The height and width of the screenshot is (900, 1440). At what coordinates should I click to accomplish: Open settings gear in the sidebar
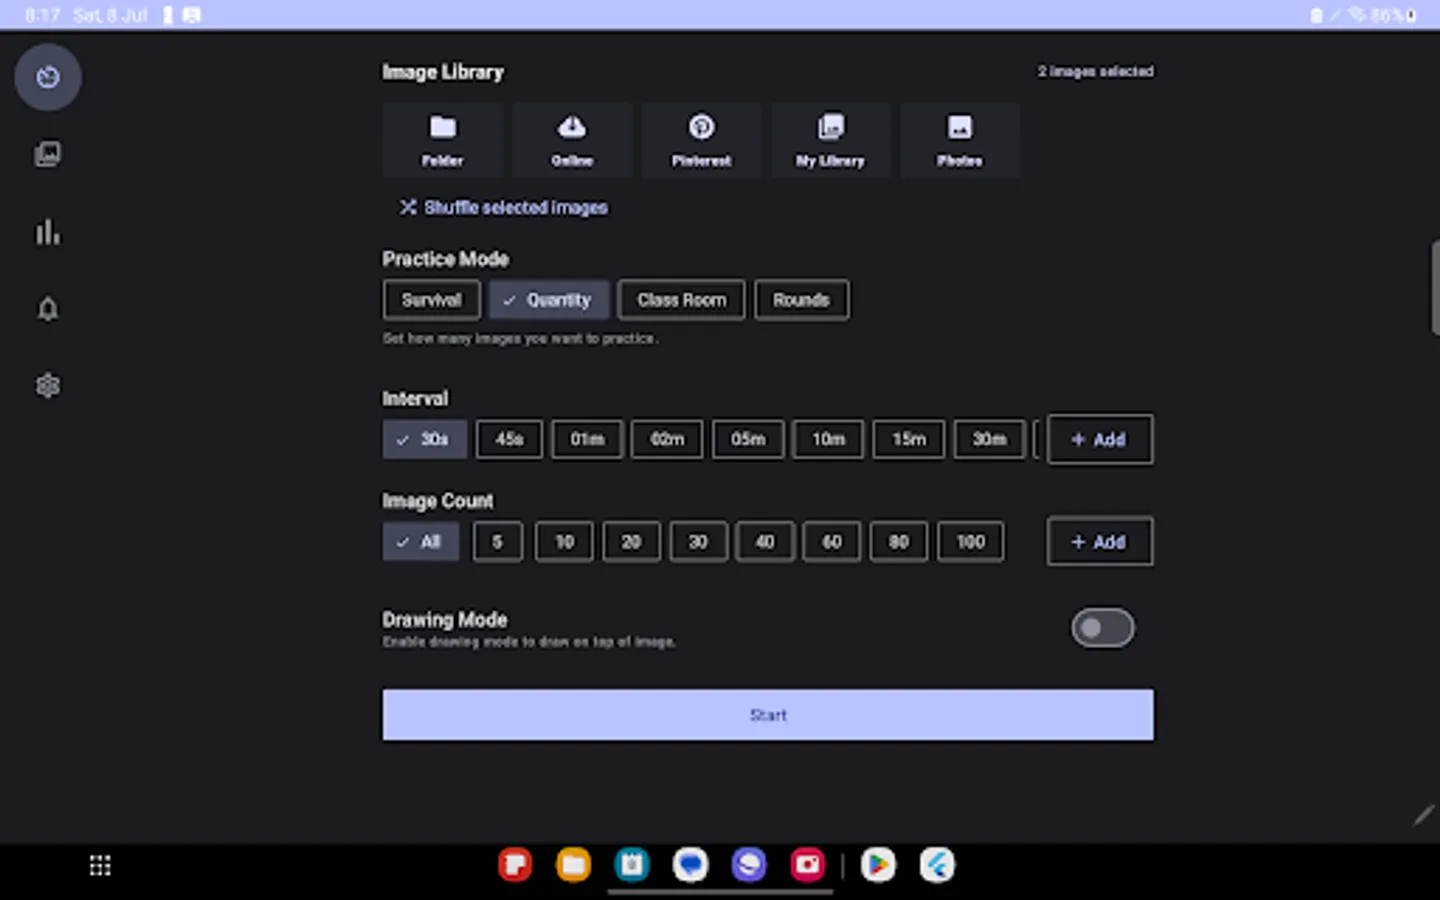click(x=48, y=386)
